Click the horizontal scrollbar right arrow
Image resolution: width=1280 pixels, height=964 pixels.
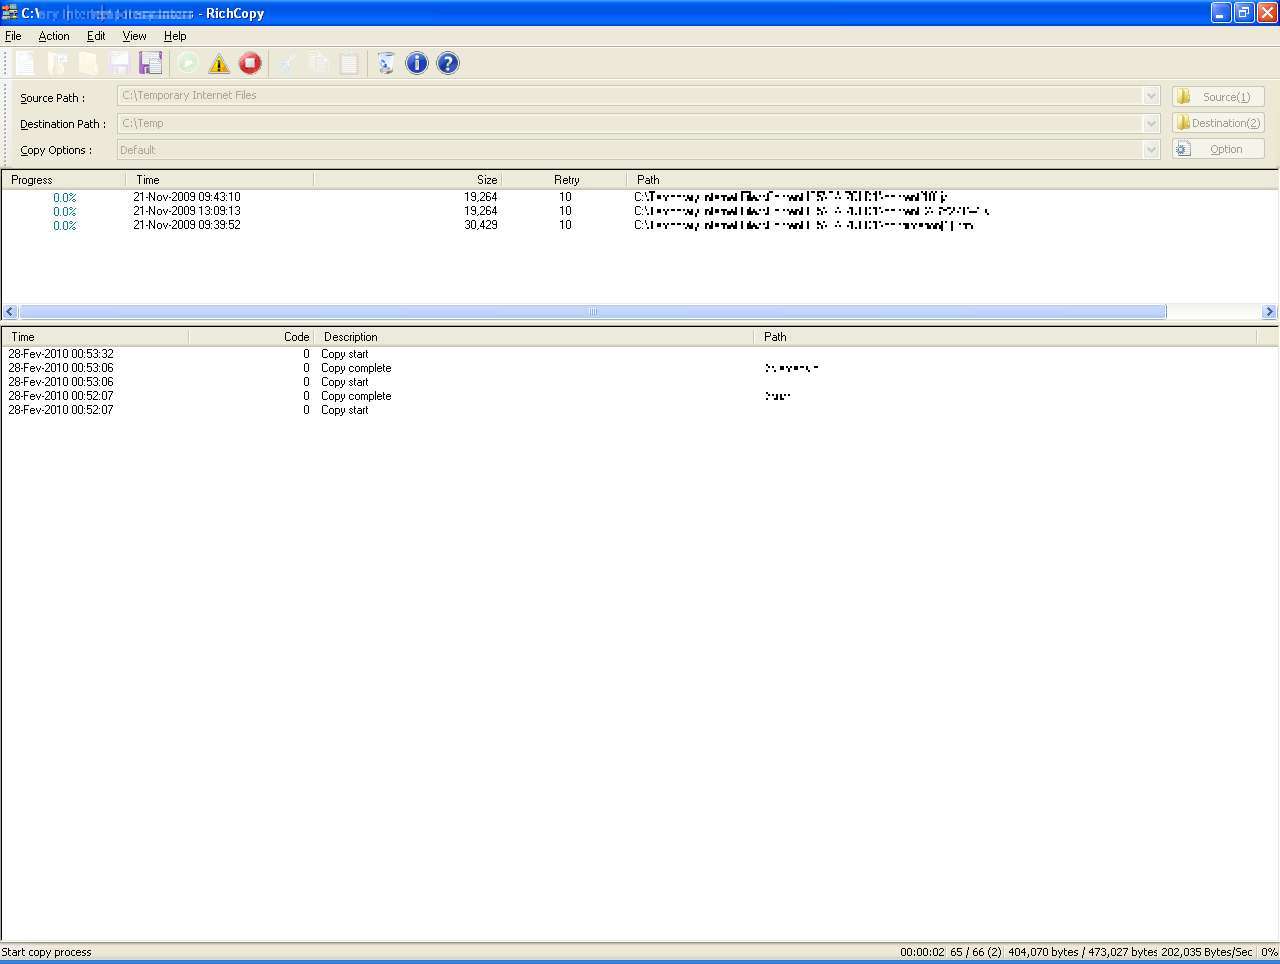tap(1269, 312)
